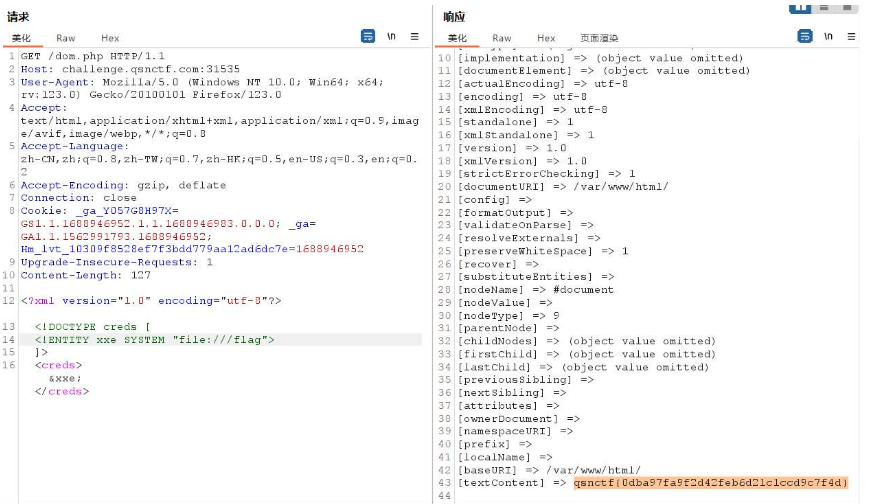Viewport: 880px width, 504px height.
Task: Switch request view to Raw tab
Action: tap(65, 38)
